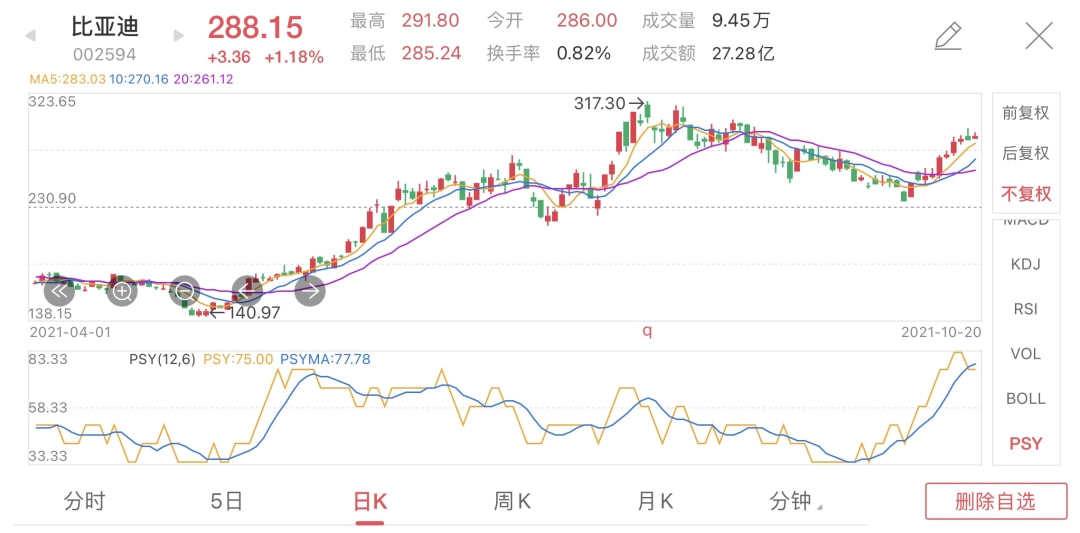The image size is (1080, 533).
Task: Click the 成交量 value 9.45万
Action: click(740, 21)
